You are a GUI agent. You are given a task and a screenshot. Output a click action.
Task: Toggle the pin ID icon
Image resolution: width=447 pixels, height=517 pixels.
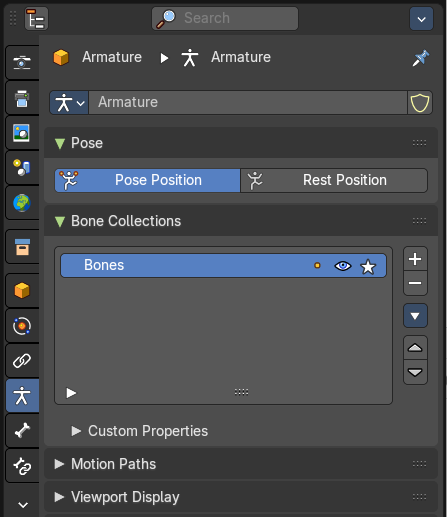click(x=421, y=58)
